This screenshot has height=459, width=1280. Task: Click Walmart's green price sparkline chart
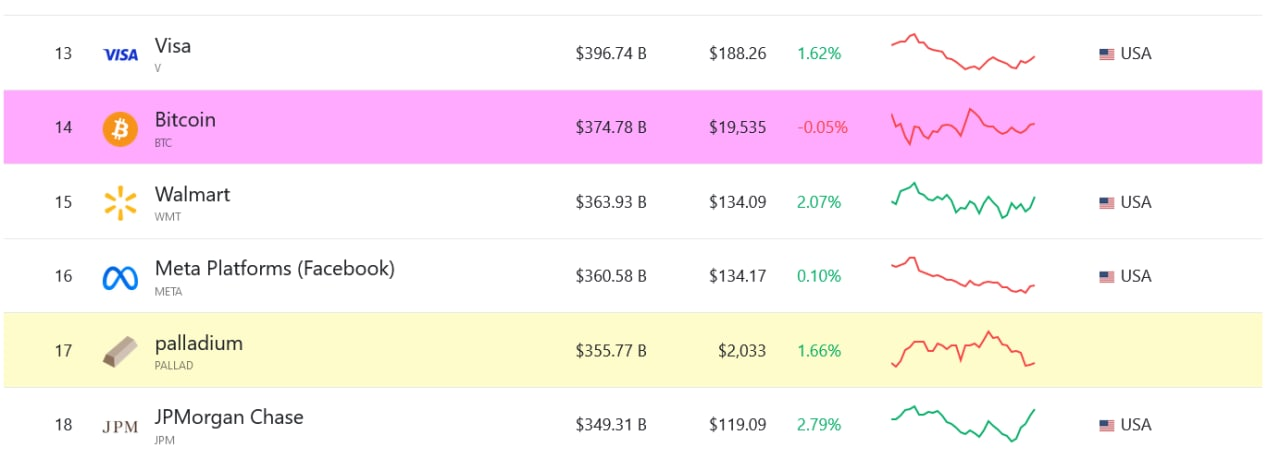click(963, 200)
